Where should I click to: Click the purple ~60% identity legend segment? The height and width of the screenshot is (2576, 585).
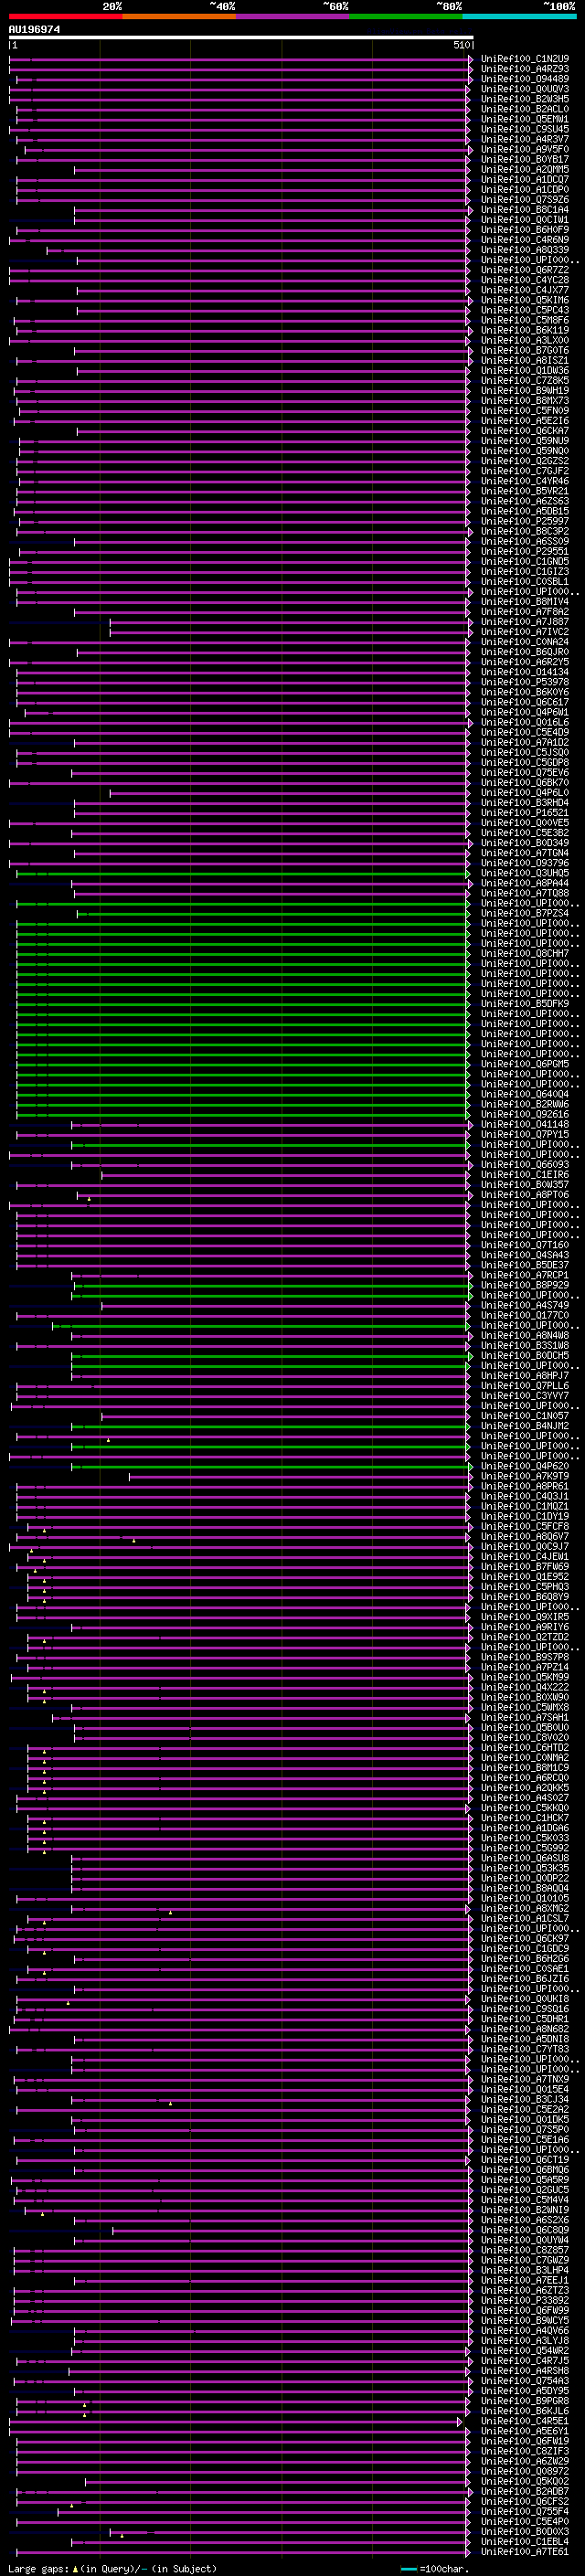tap(293, 16)
